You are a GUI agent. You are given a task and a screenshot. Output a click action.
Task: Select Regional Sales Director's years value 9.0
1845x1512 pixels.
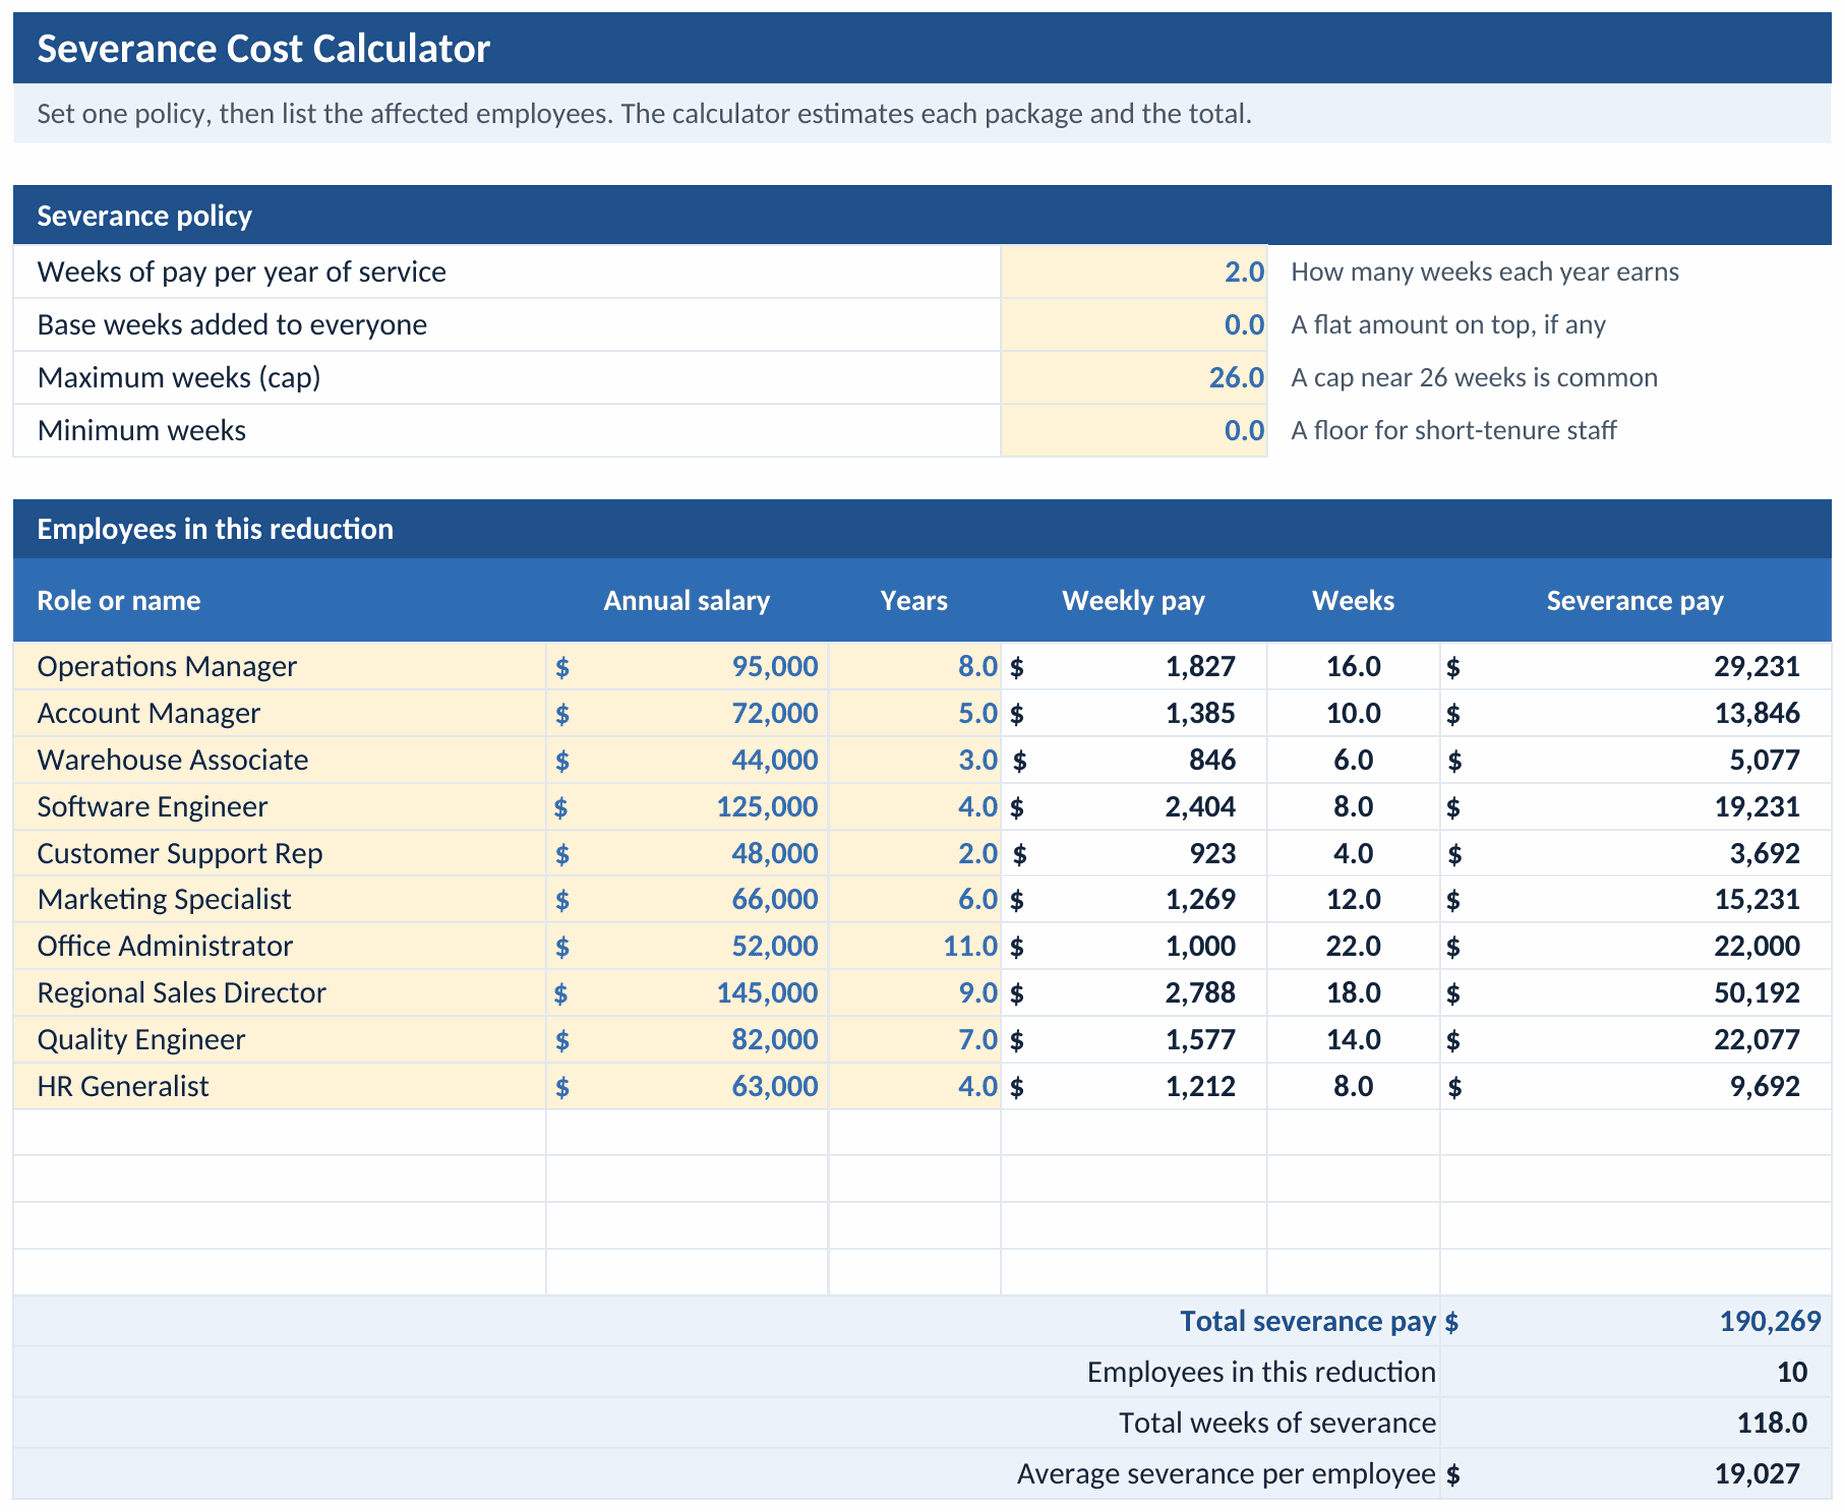(915, 993)
